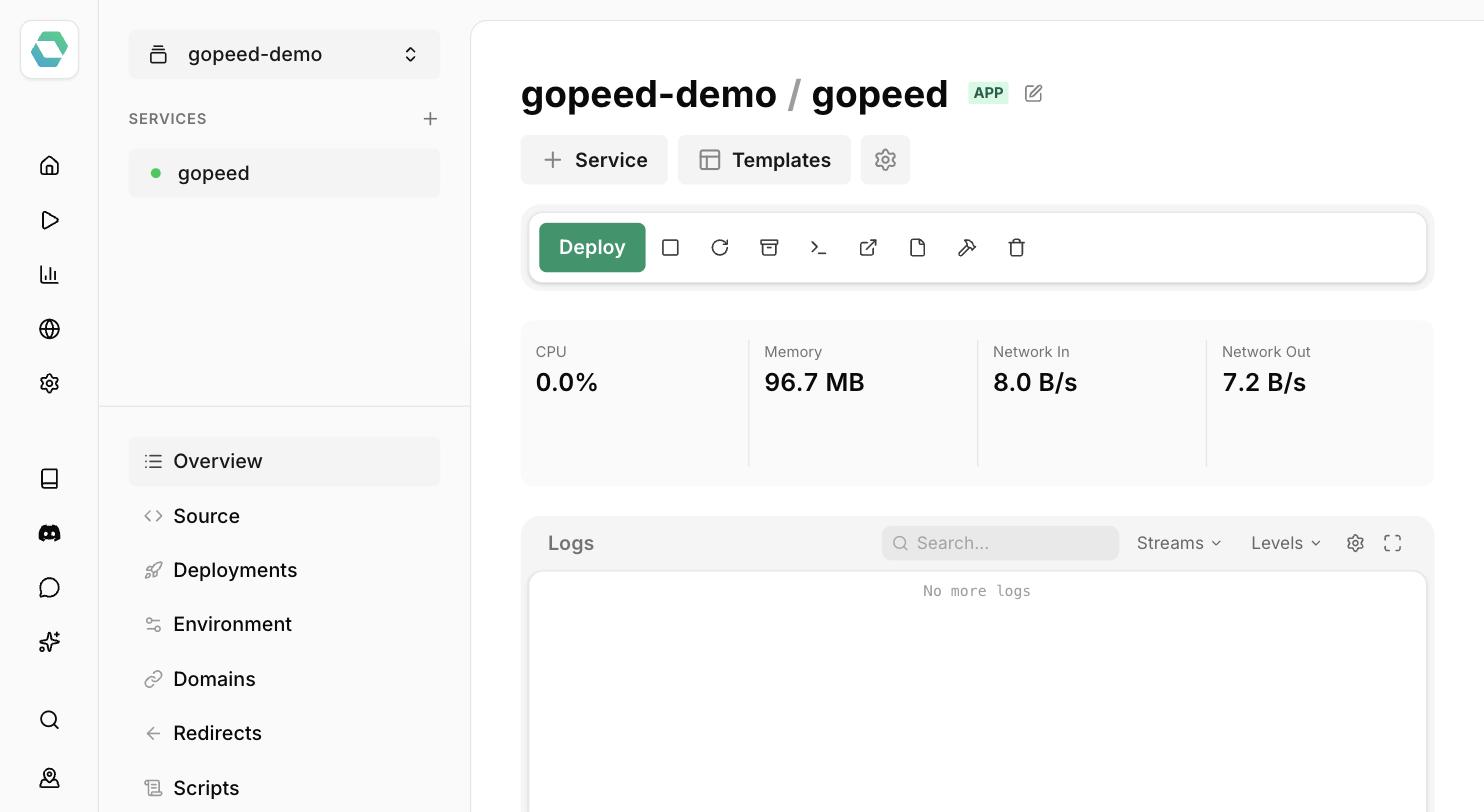Image resolution: width=1484 pixels, height=812 pixels.
Task: Open the globe icon in the left rail
Action: click(x=49, y=329)
